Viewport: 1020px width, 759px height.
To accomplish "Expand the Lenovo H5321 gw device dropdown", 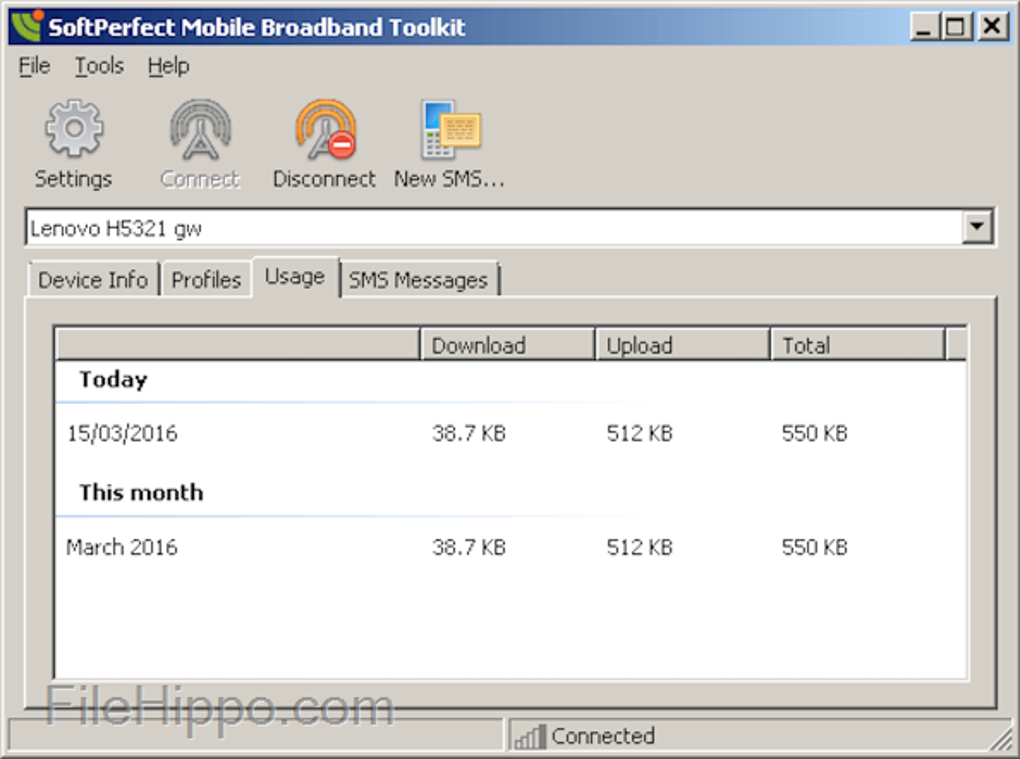I will click(977, 228).
